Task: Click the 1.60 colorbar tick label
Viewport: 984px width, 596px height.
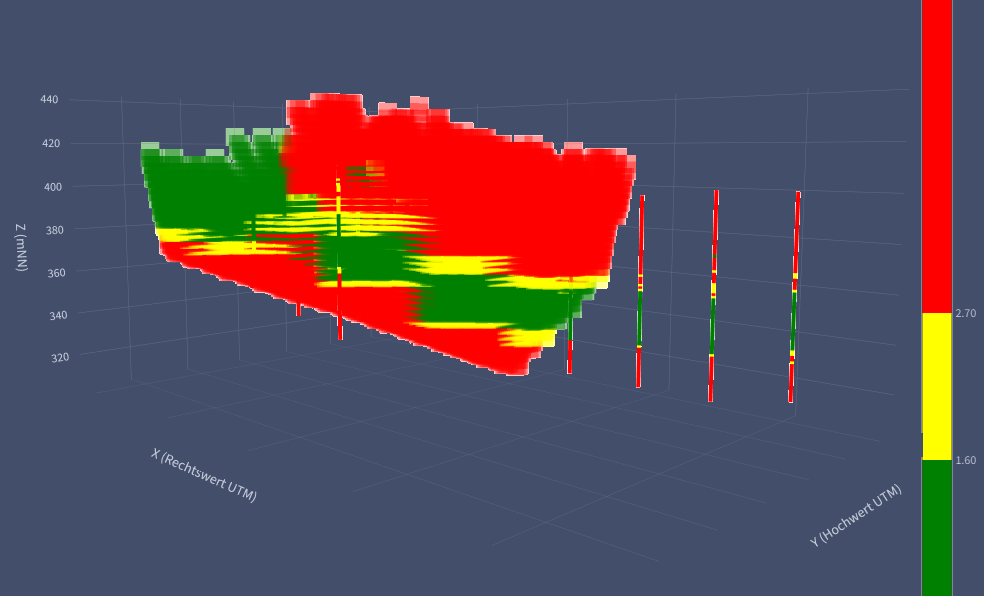Action: tap(966, 460)
